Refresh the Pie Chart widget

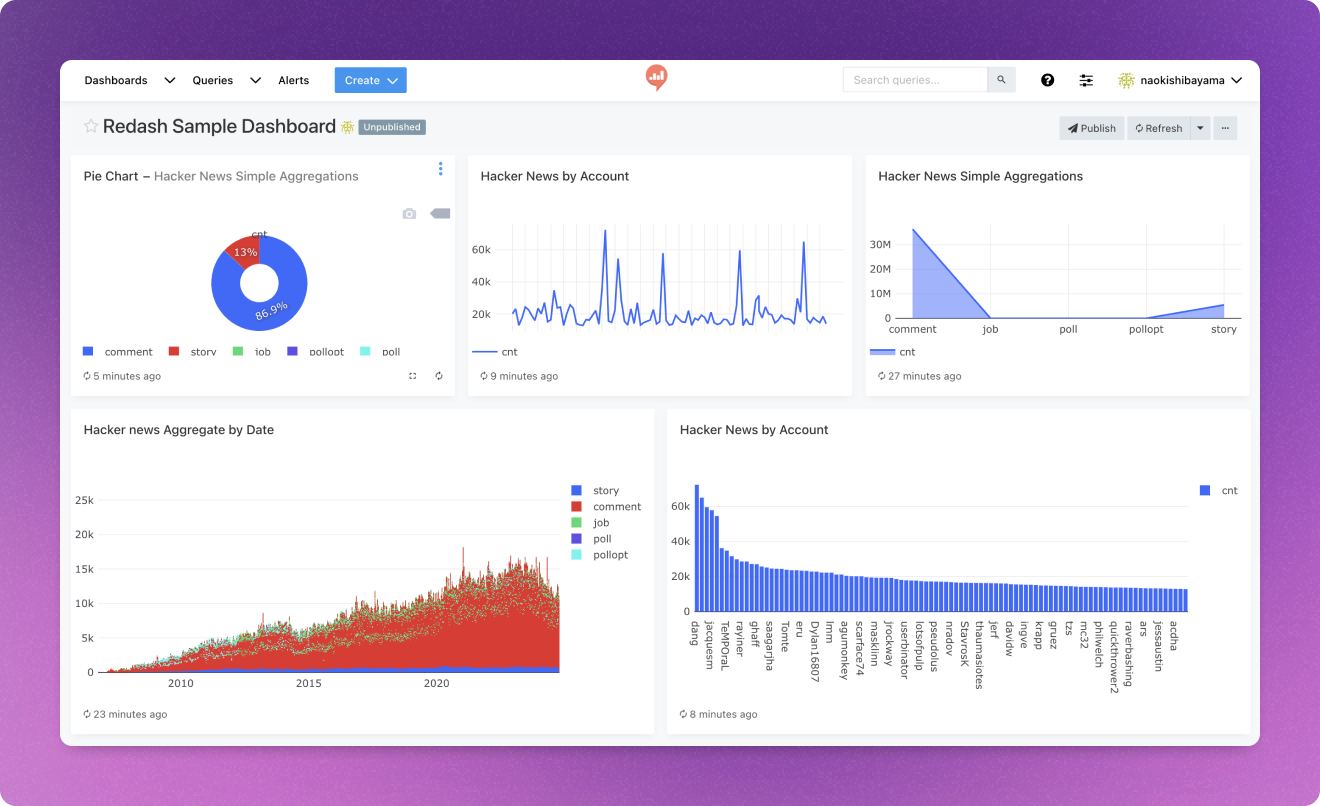pos(439,376)
